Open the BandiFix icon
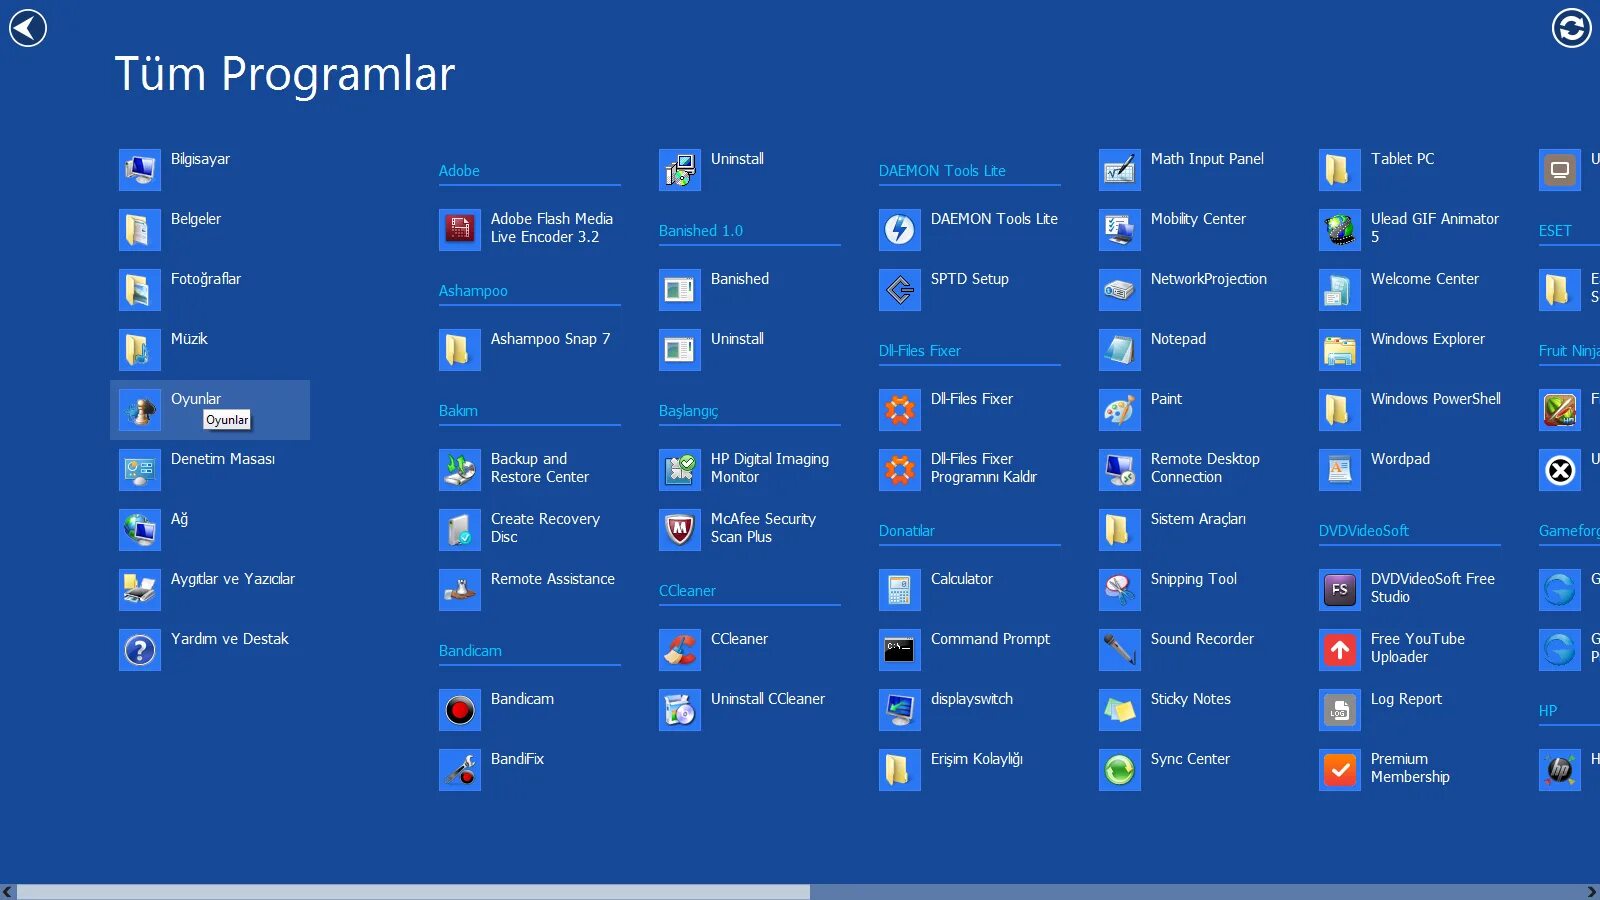This screenshot has width=1600, height=900. 460,770
